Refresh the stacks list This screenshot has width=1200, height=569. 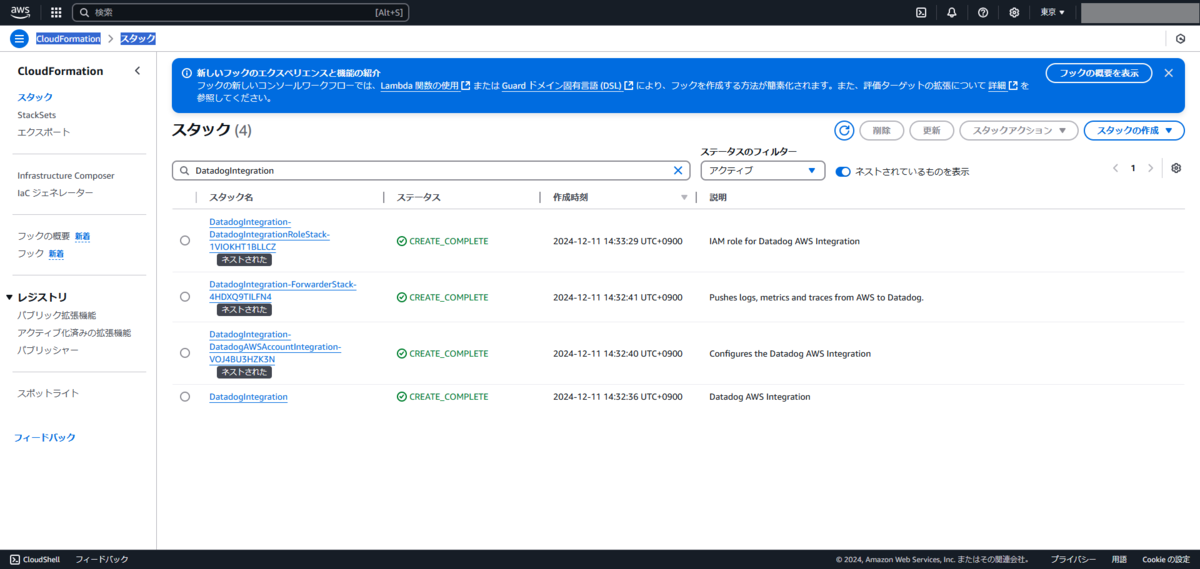click(844, 130)
